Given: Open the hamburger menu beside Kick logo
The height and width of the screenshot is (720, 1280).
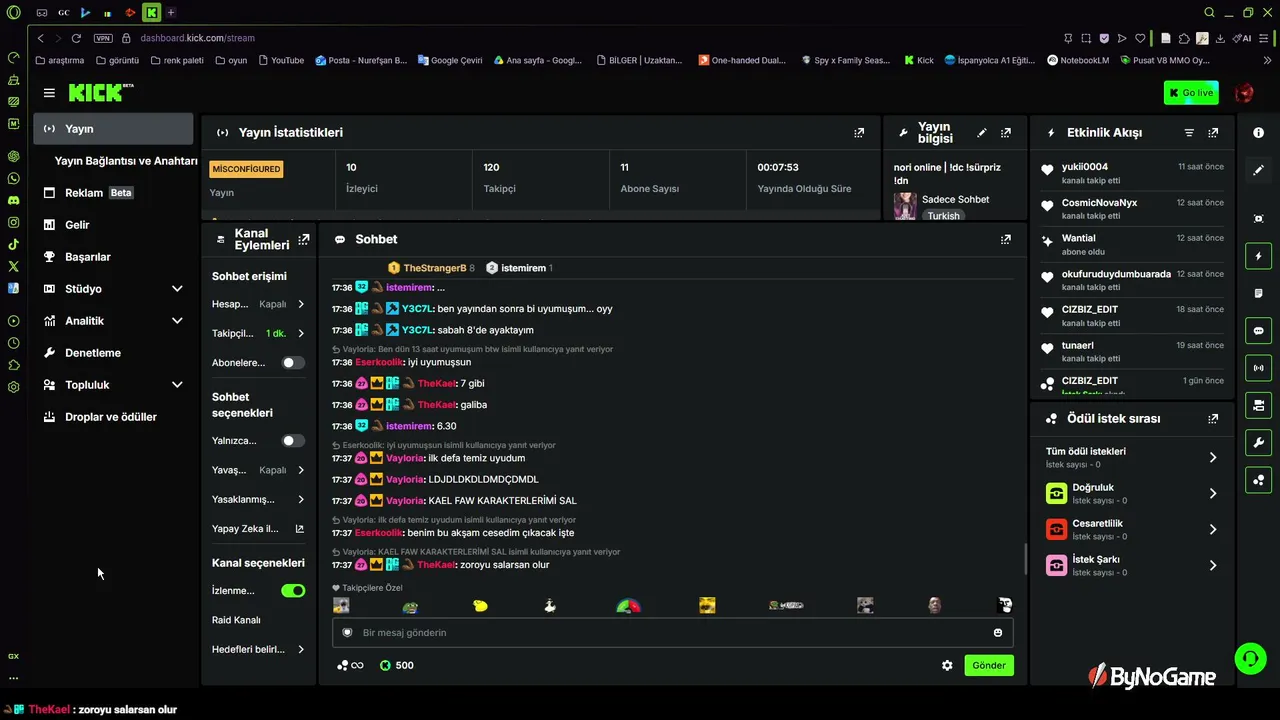Looking at the screenshot, I should 49,93.
